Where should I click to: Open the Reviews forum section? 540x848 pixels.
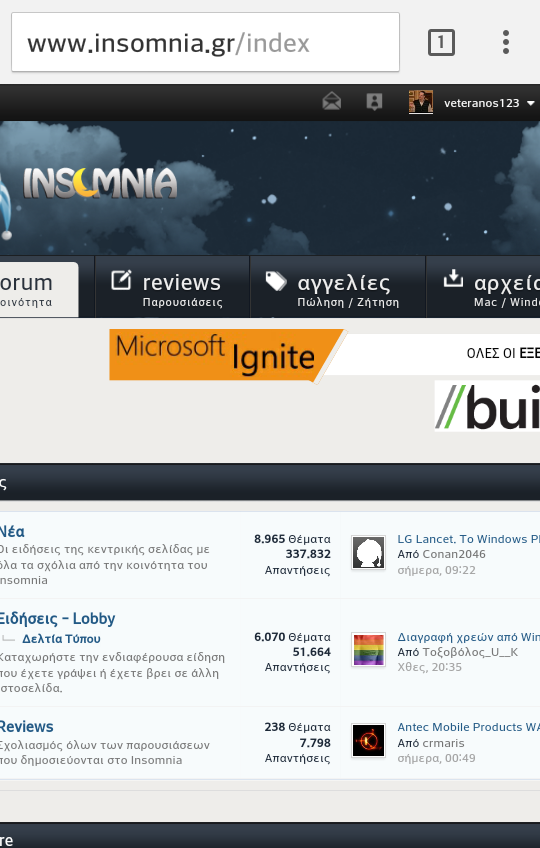tap(27, 726)
